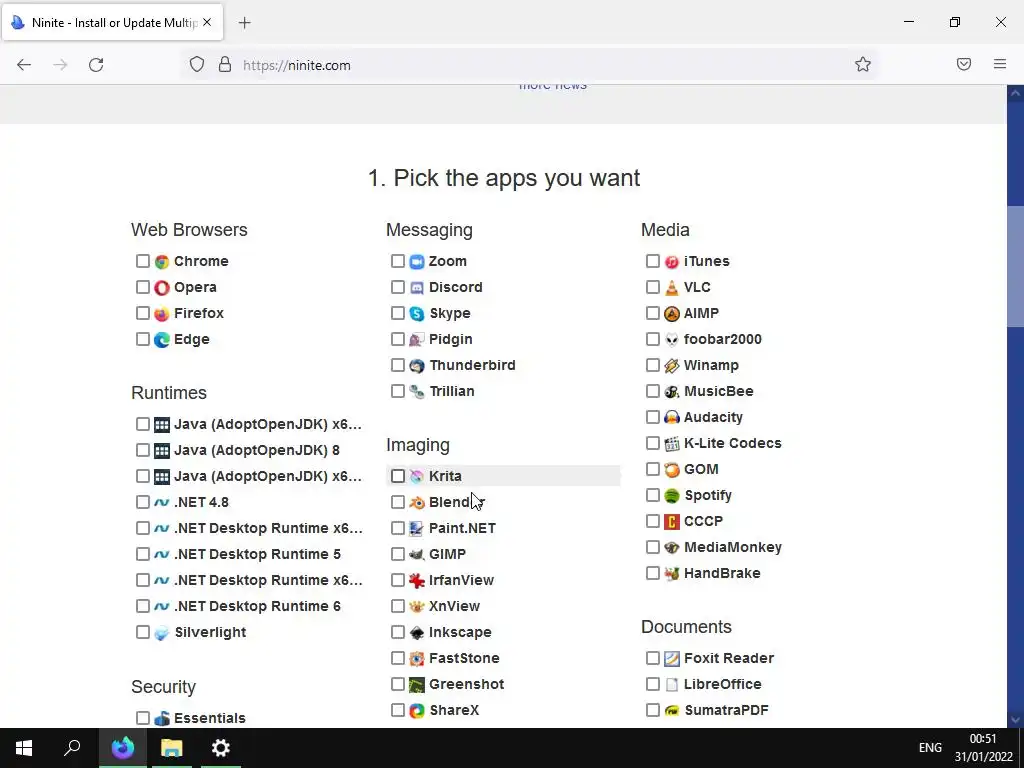
Task: Click the .NET Desktop Runtime 6 label
Action: (x=257, y=606)
